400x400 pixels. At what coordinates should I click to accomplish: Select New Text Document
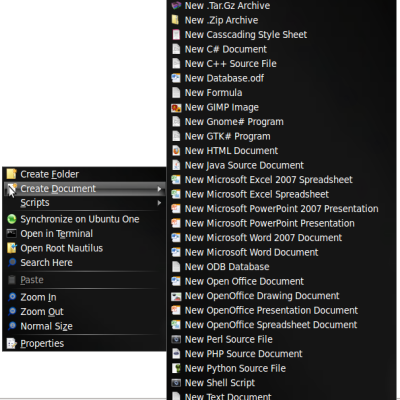[x=282, y=396]
